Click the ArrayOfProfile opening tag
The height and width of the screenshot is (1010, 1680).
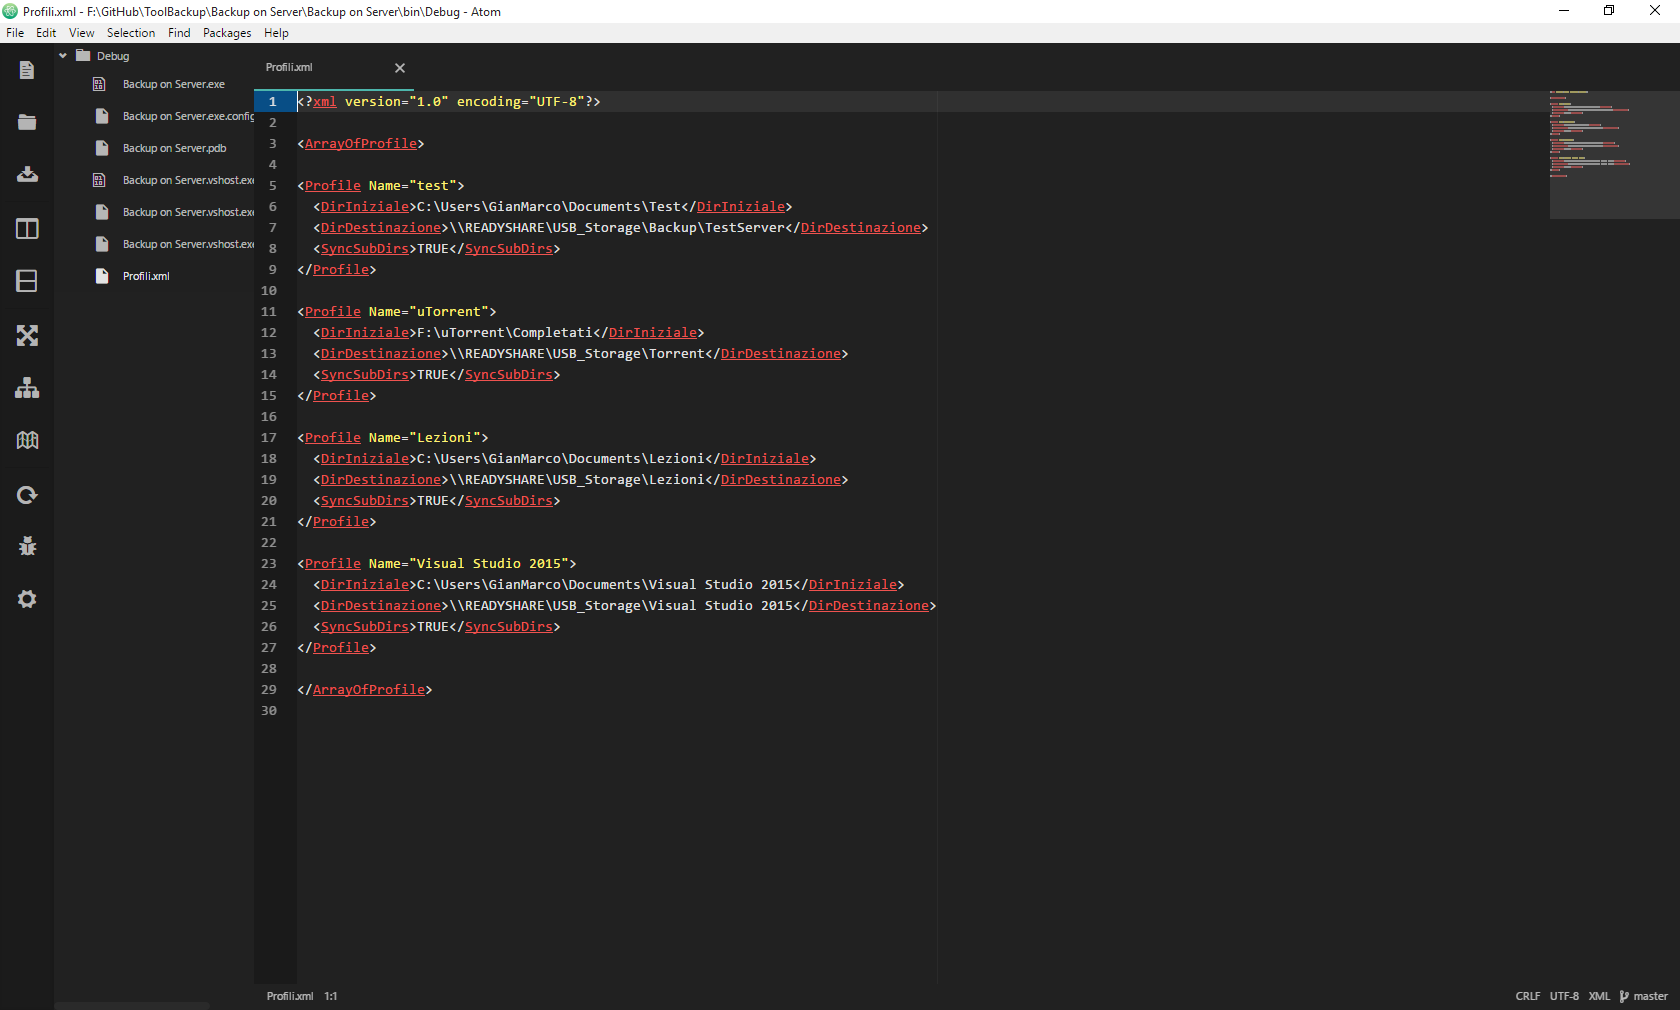361,143
